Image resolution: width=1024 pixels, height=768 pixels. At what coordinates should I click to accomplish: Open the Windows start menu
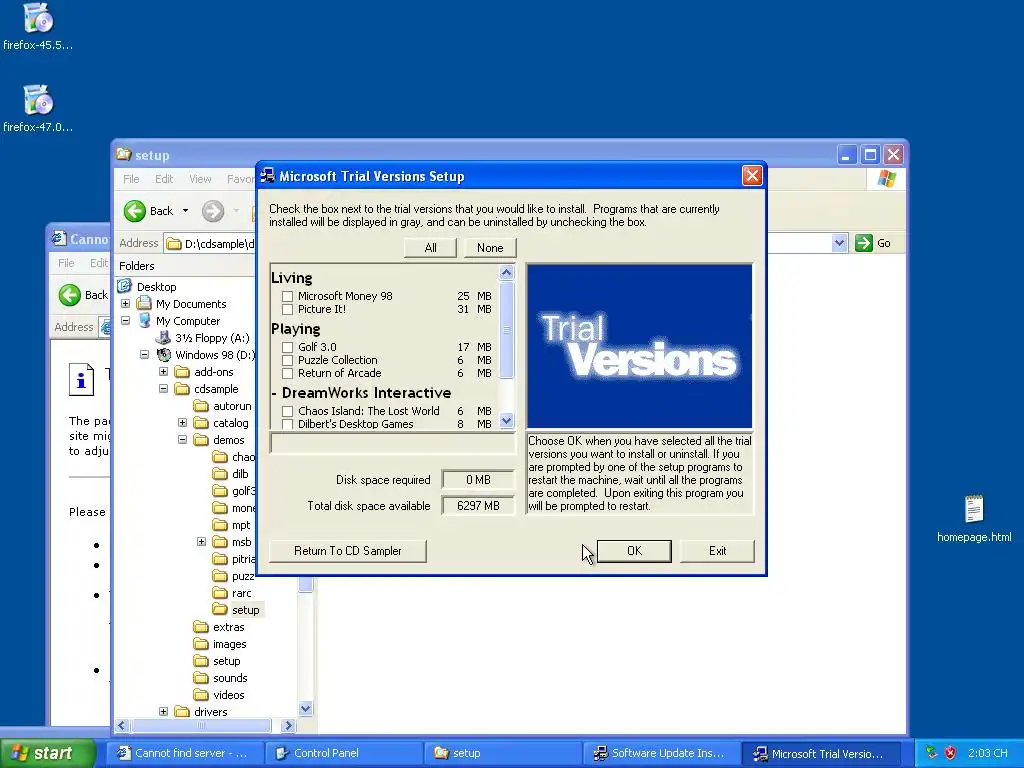coord(47,753)
